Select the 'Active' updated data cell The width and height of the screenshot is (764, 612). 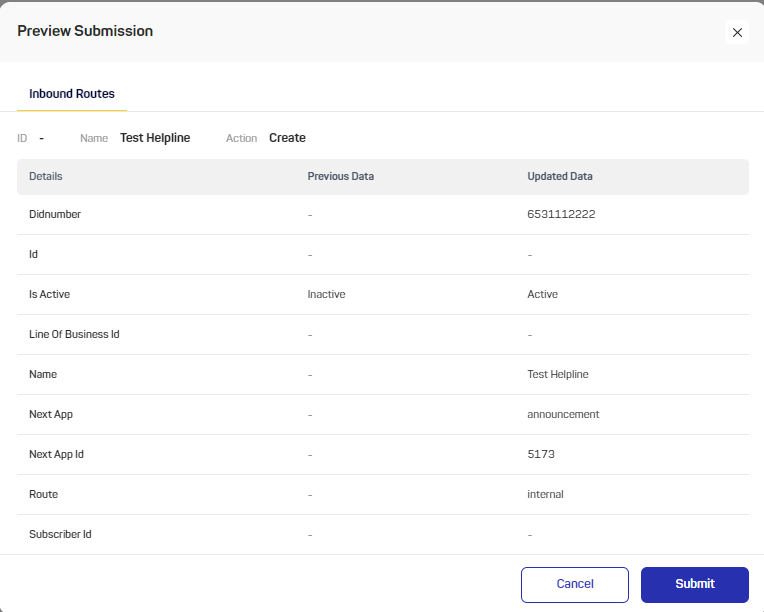542,294
